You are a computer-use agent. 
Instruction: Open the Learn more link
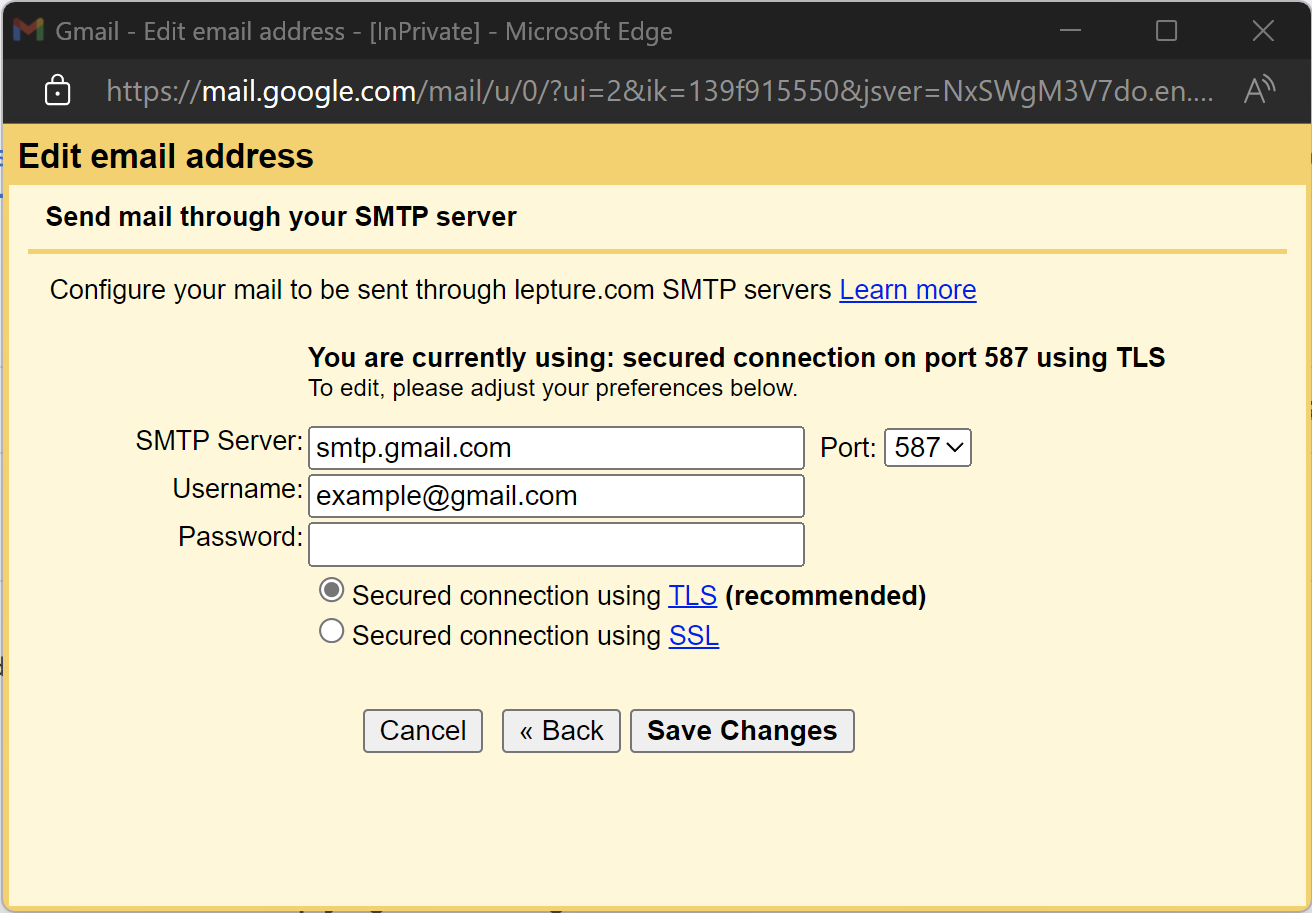(x=908, y=290)
